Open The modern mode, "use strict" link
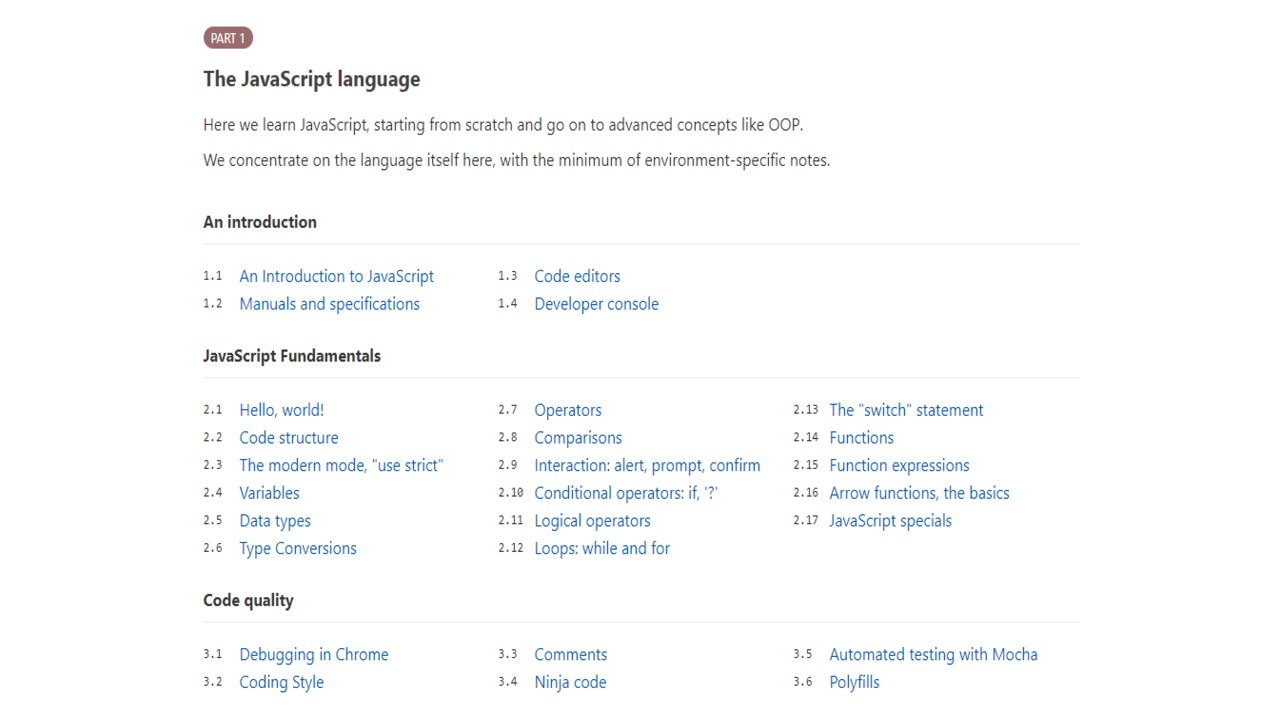The height and width of the screenshot is (720, 1280). point(341,465)
